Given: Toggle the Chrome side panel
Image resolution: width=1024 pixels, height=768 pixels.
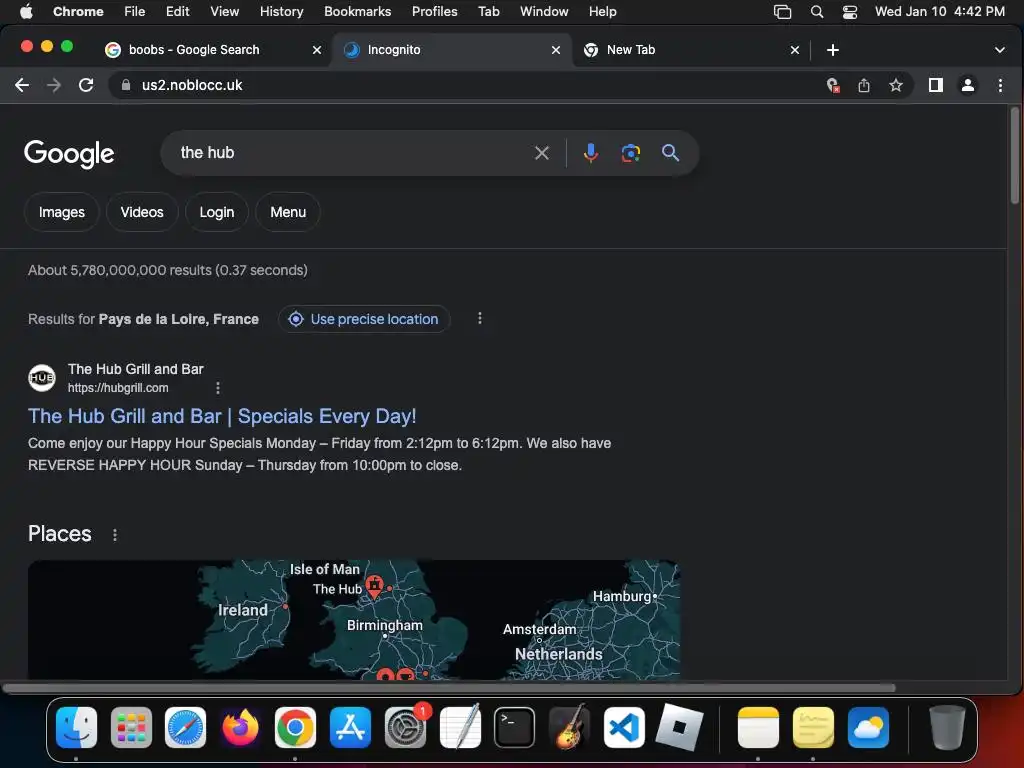Looking at the screenshot, I should 936,85.
